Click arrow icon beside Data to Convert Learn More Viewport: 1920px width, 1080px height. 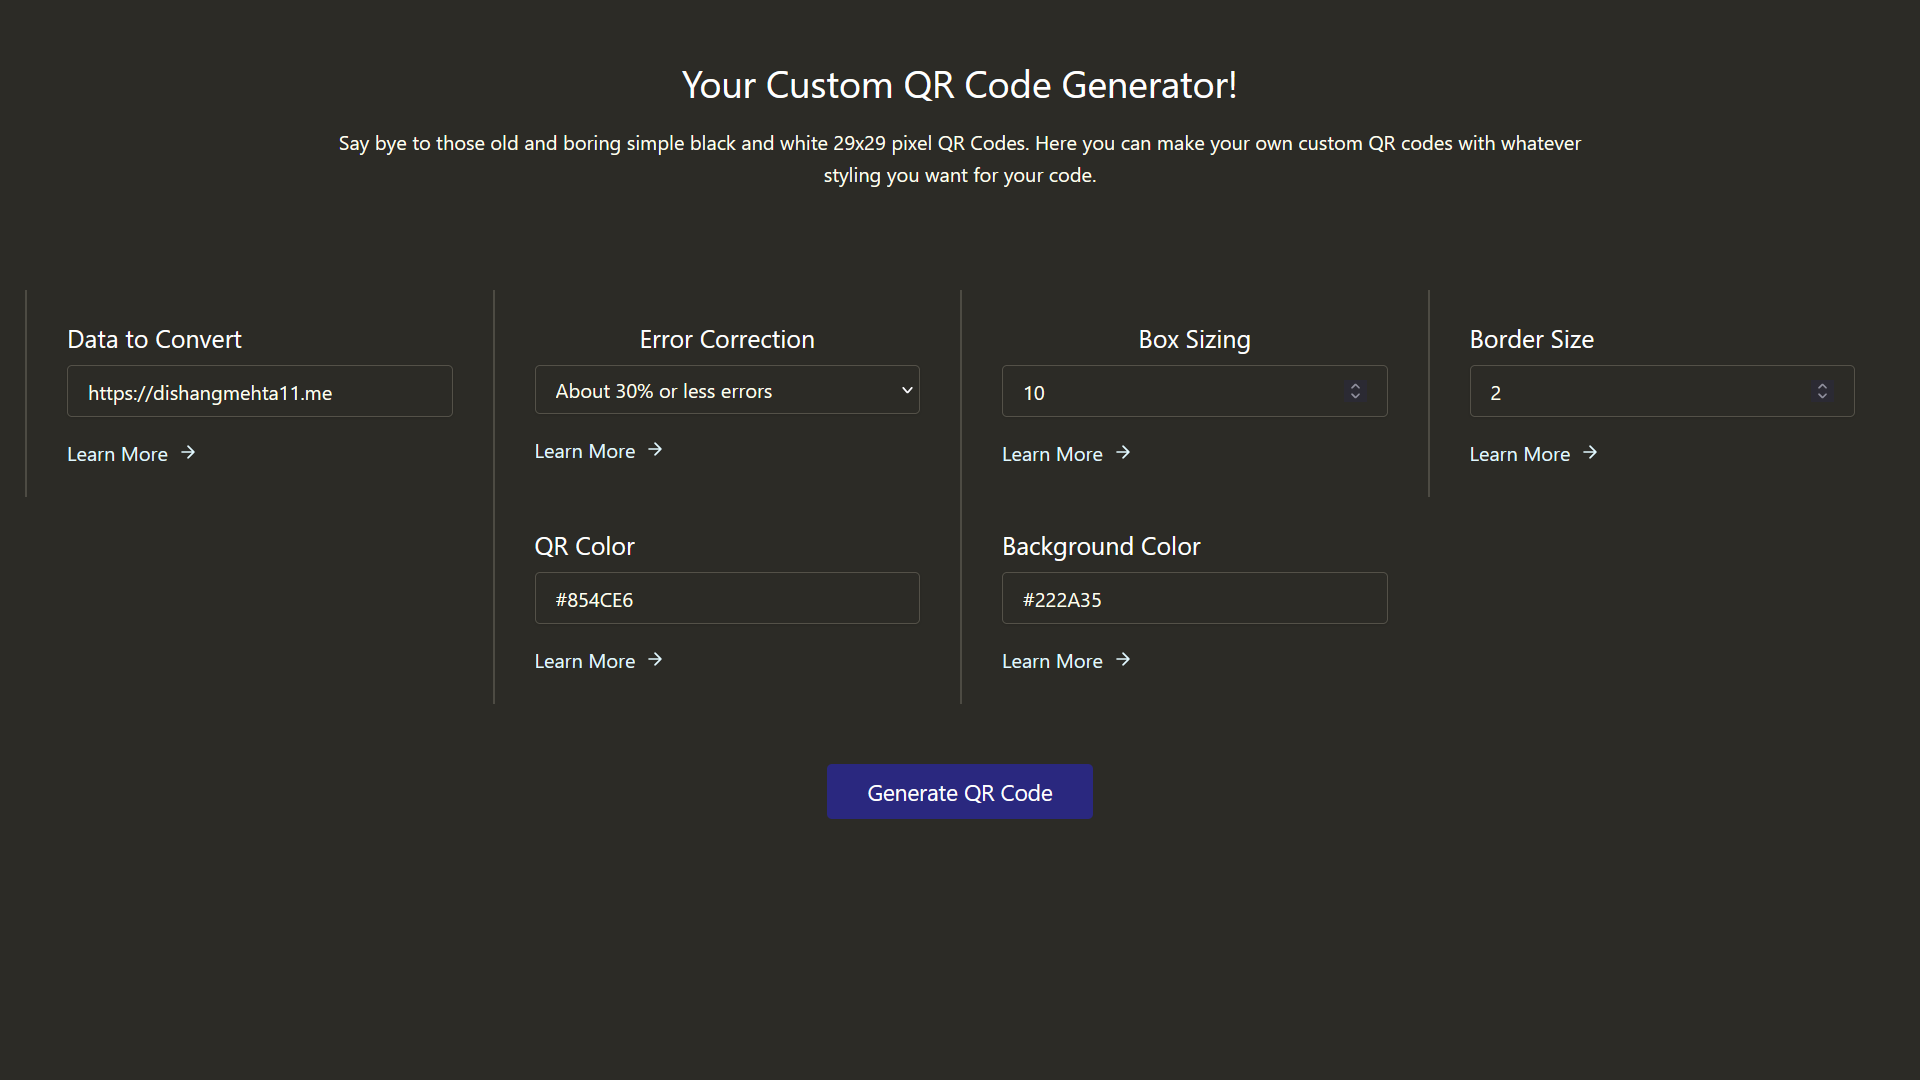click(188, 453)
